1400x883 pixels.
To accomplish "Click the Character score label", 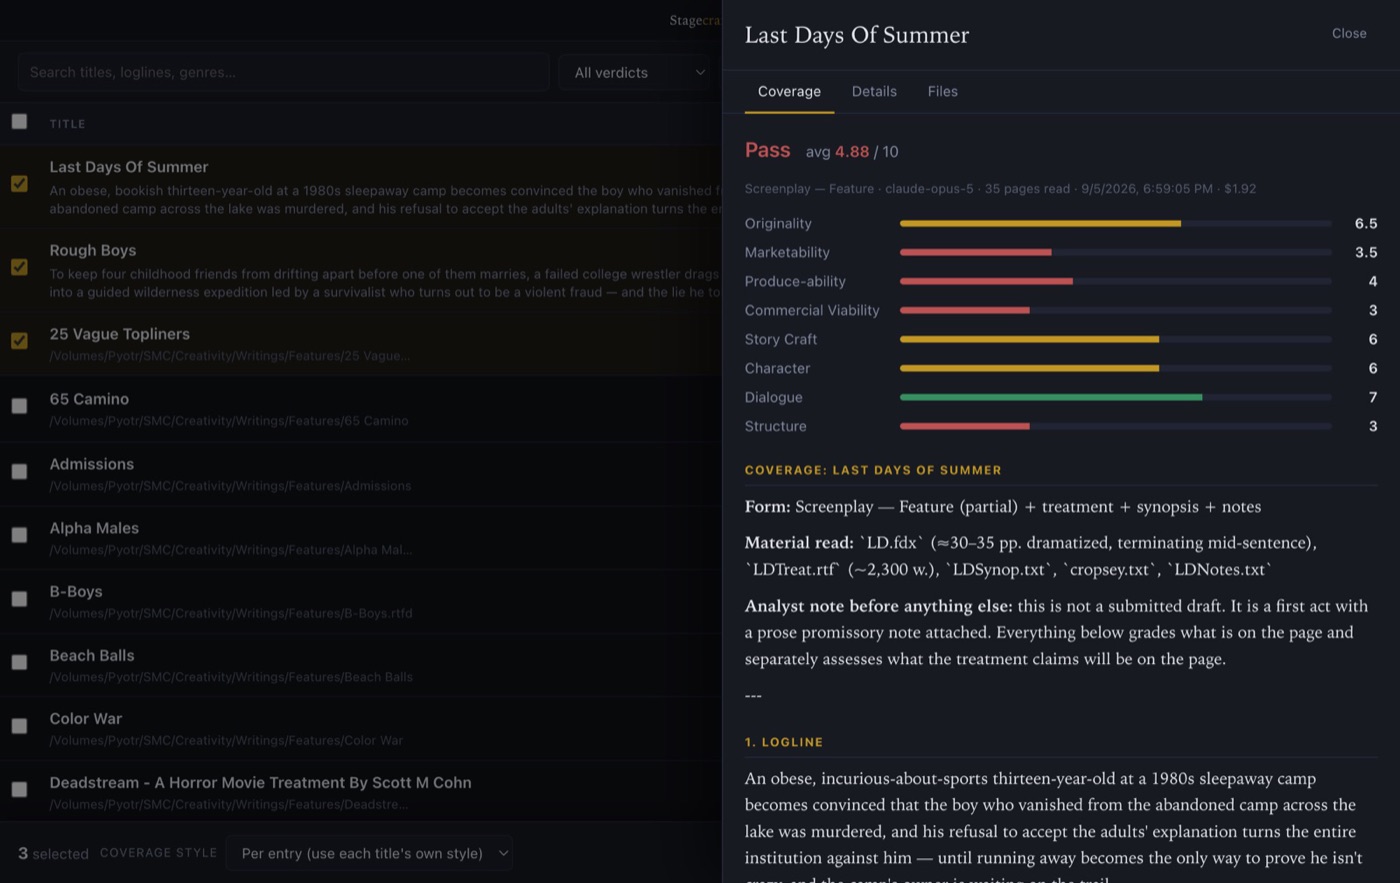I will [777, 368].
